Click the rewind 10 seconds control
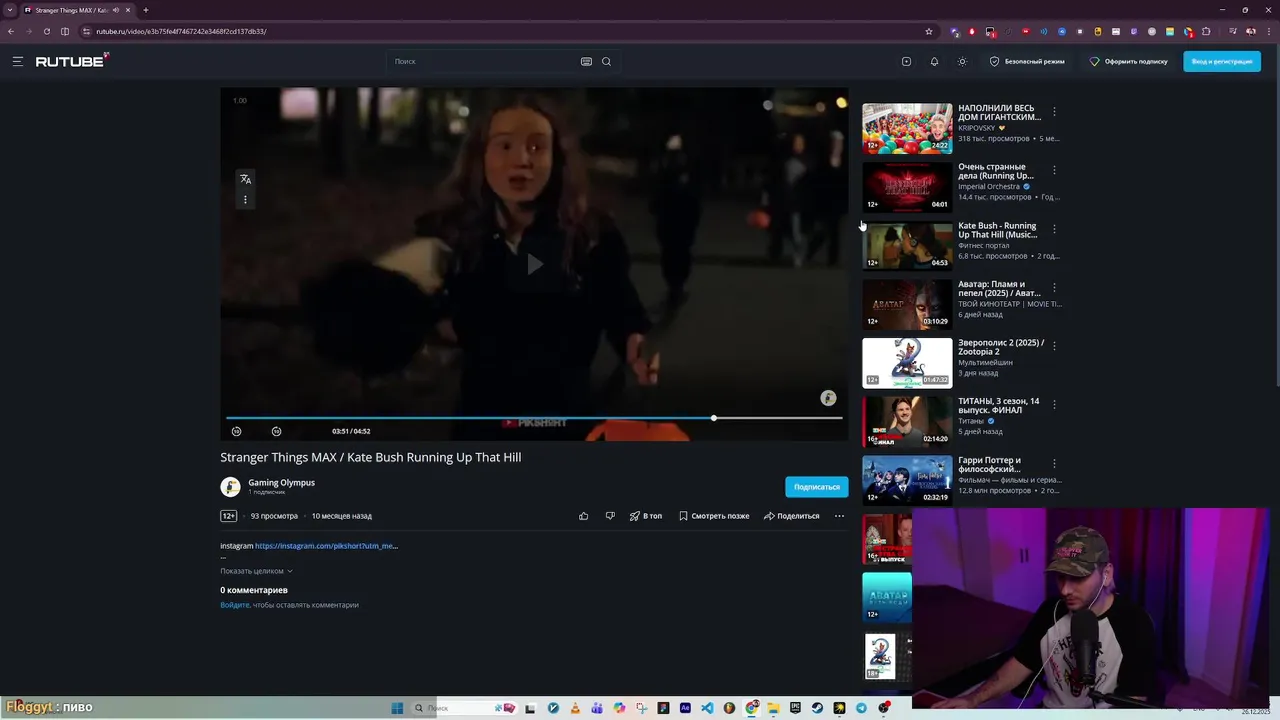This screenshot has width=1280, height=720. tap(236, 431)
